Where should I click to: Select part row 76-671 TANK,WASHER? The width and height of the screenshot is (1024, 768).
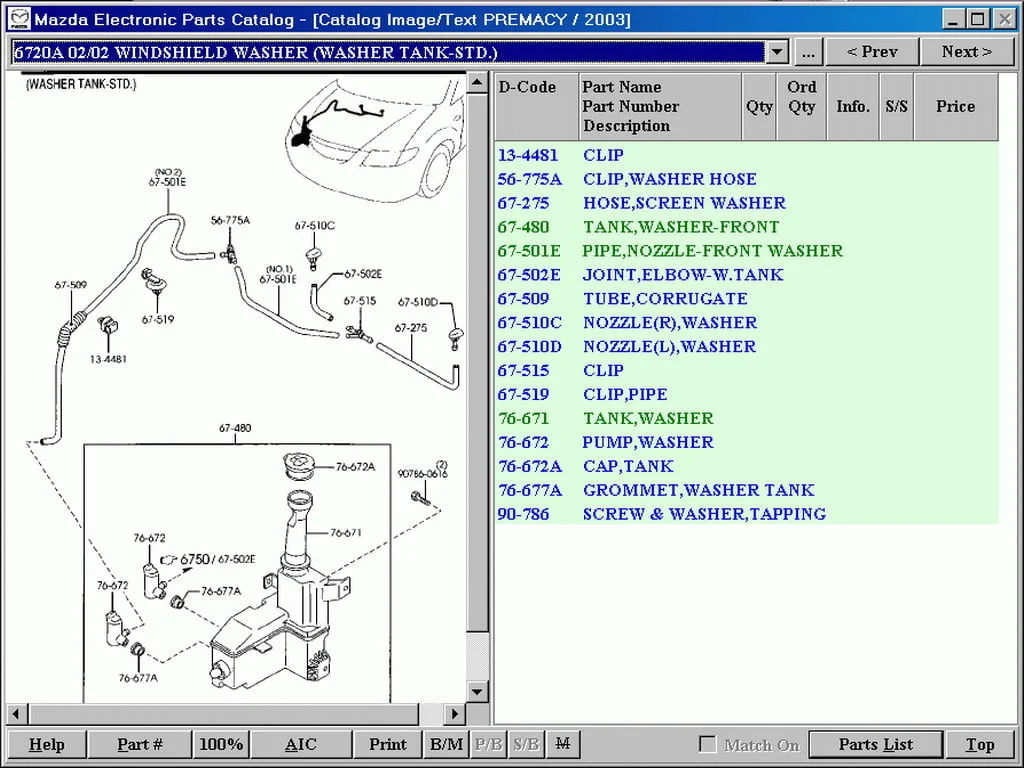click(746, 419)
